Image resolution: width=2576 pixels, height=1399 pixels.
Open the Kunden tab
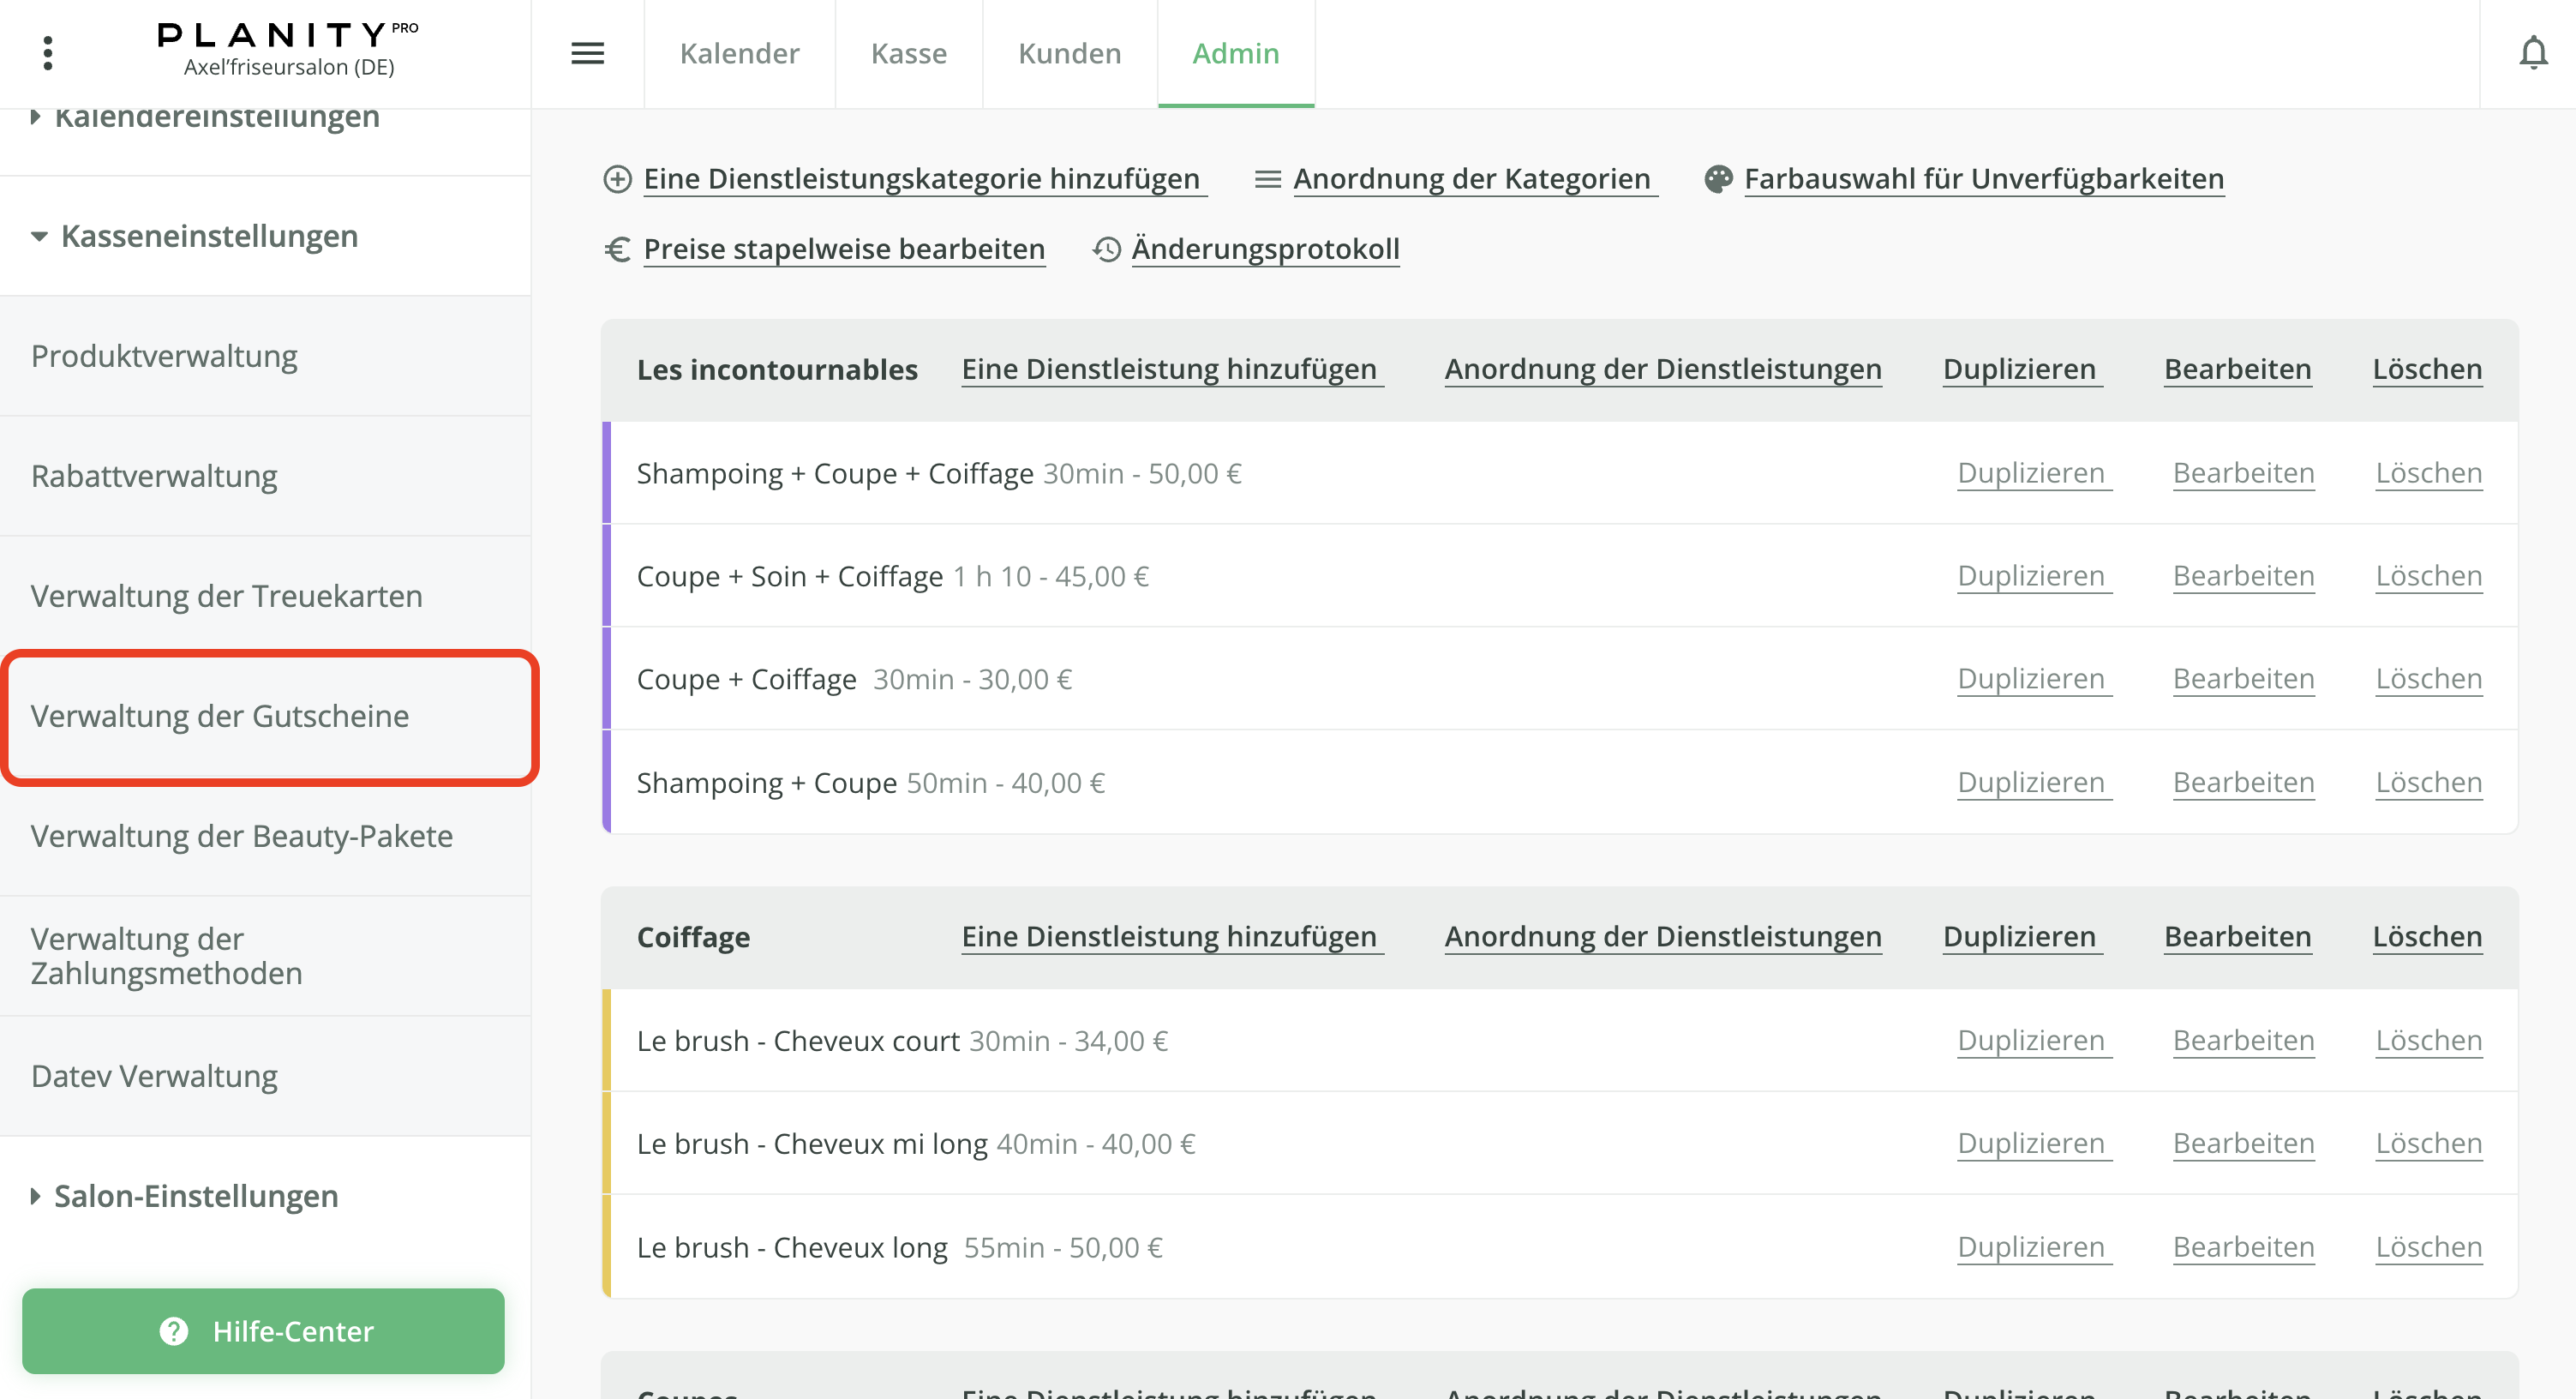click(1069, 53)
